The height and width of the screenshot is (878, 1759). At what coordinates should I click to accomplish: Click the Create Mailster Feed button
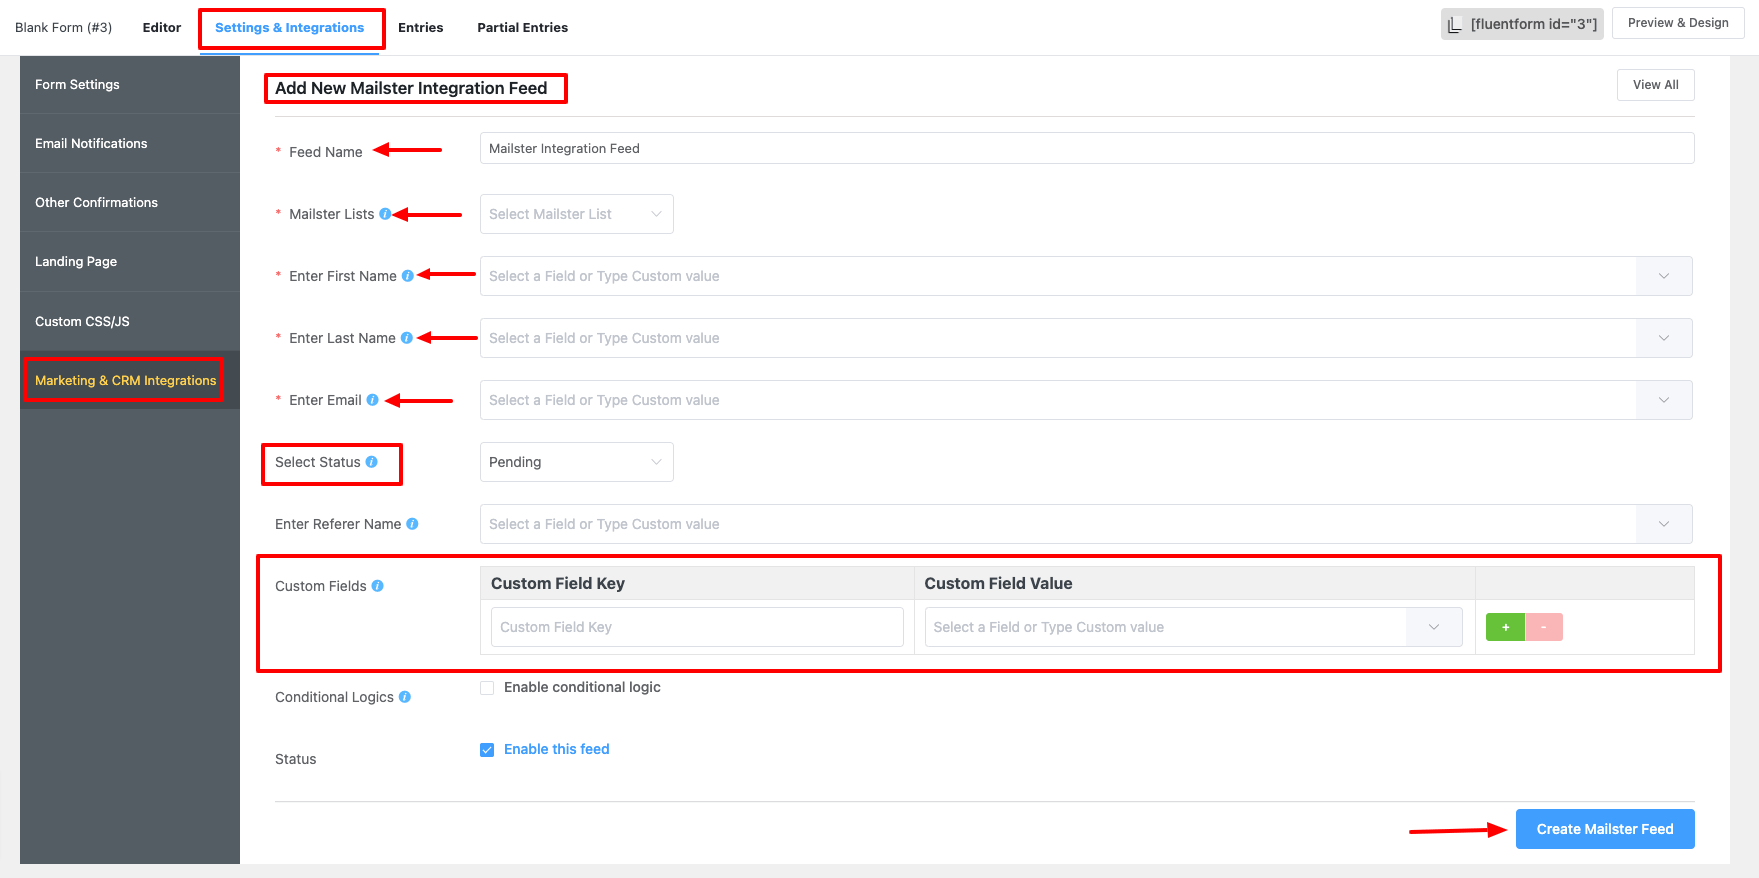[x=1604, y=829]
